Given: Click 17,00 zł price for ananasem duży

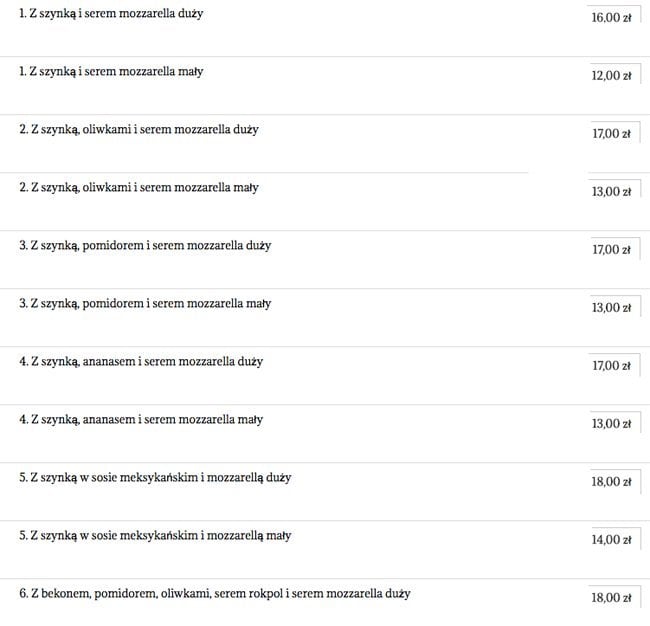Looking at the screenshot, I should tap(614, 366).
